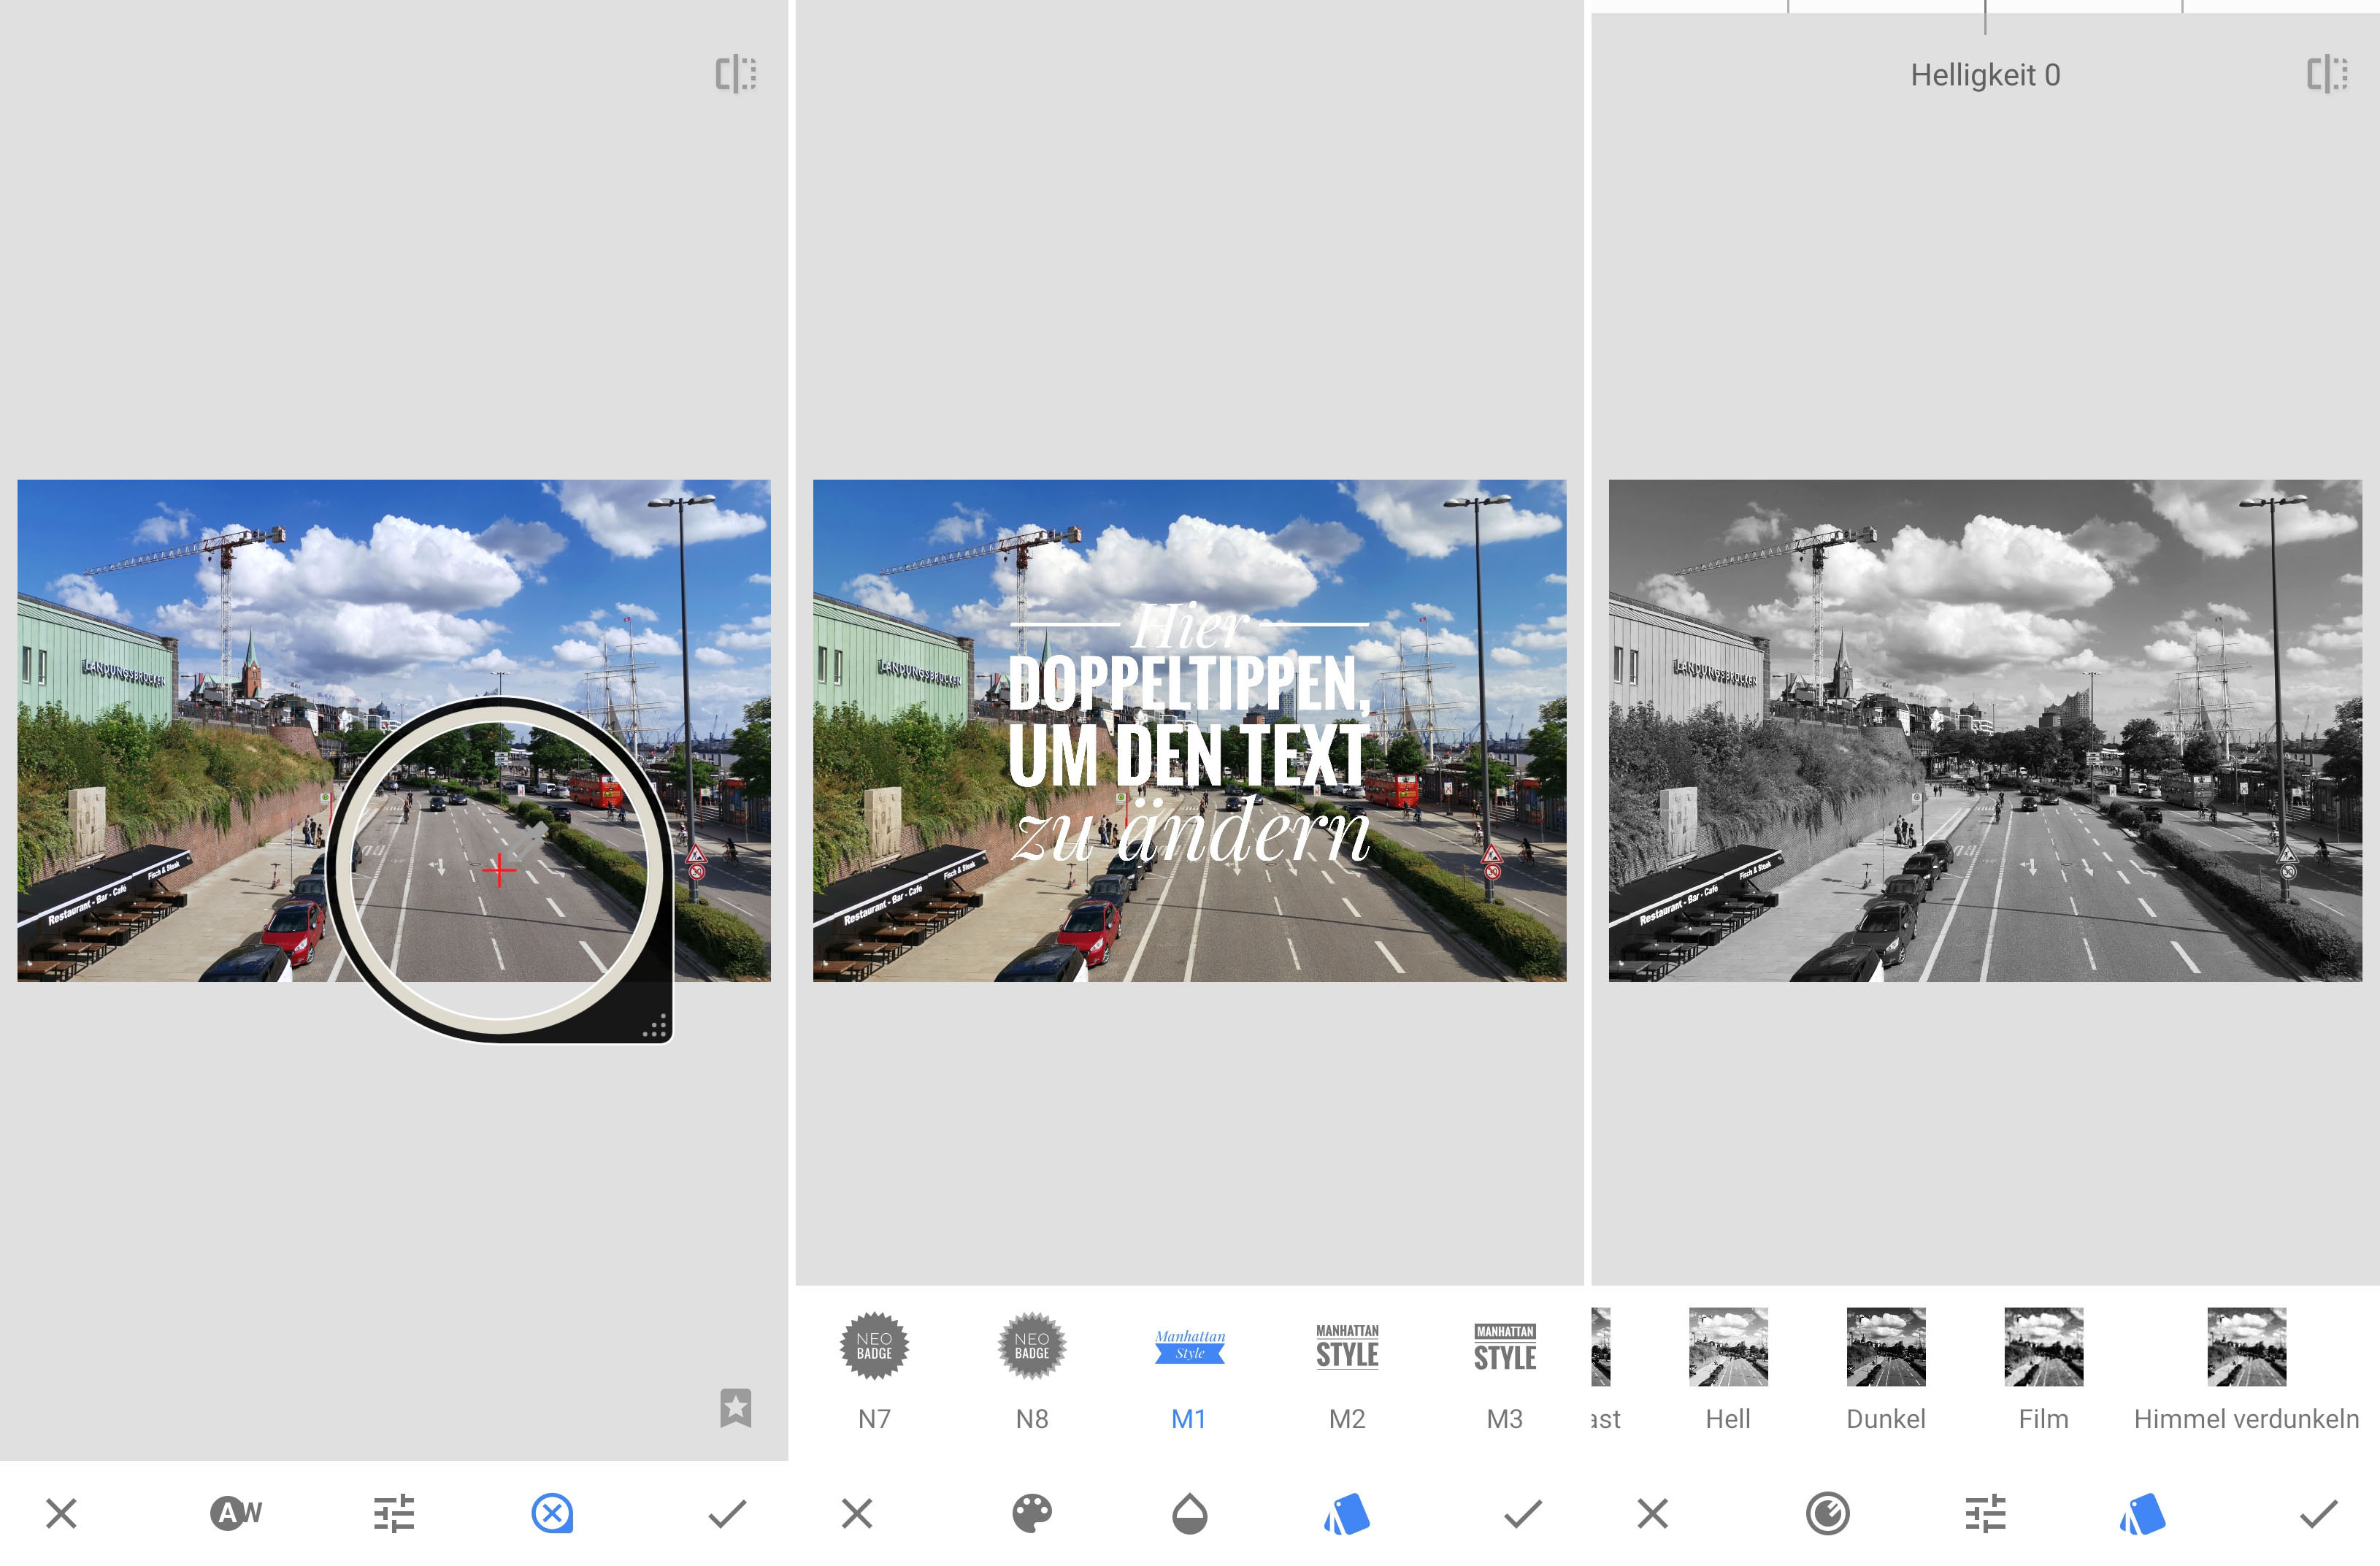This screenshot has height=1566, width=2380.
Task: Toggle before/after compare in right screen
Action: pyautogui.click(x=2328, y=74)
